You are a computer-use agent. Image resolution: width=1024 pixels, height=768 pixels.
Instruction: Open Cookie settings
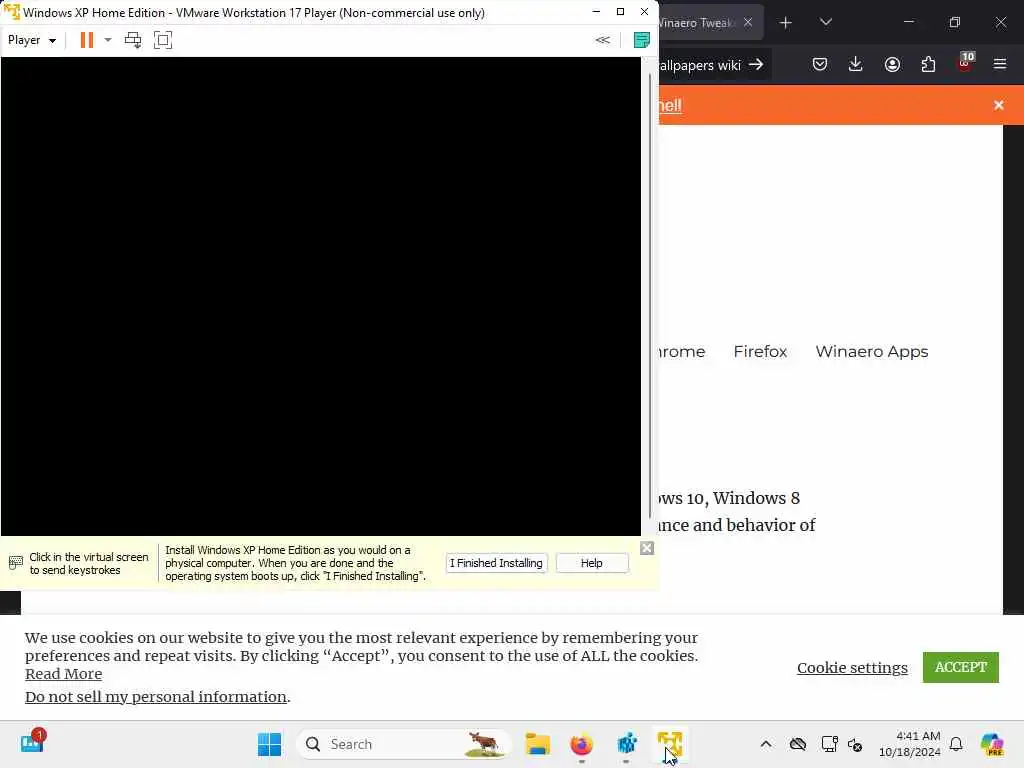(x=852, y=667)
